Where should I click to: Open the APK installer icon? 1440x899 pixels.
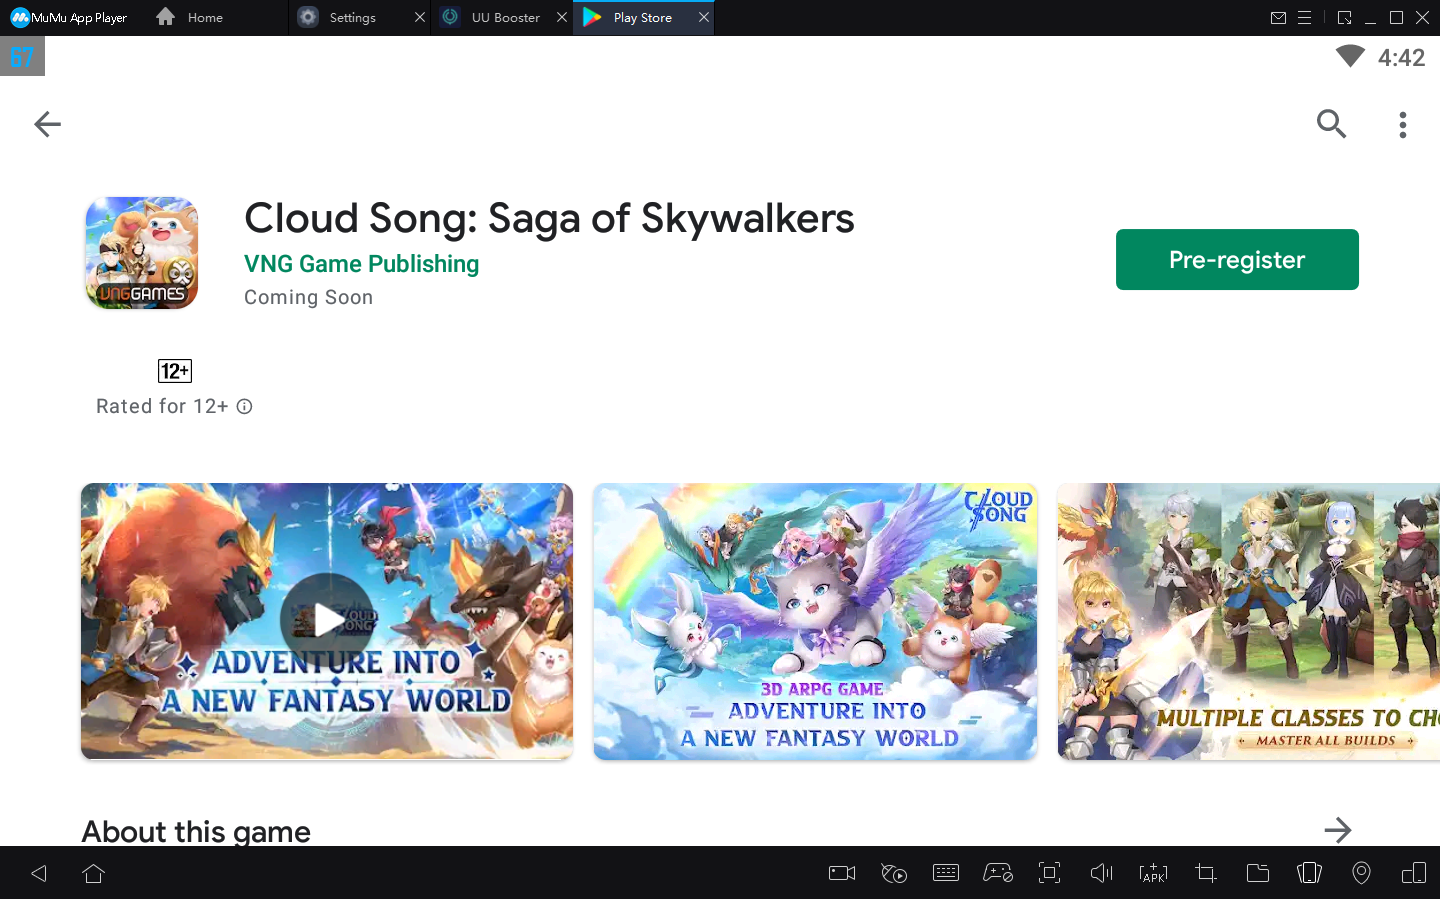pyautogui.click(x=1153, y=872)
